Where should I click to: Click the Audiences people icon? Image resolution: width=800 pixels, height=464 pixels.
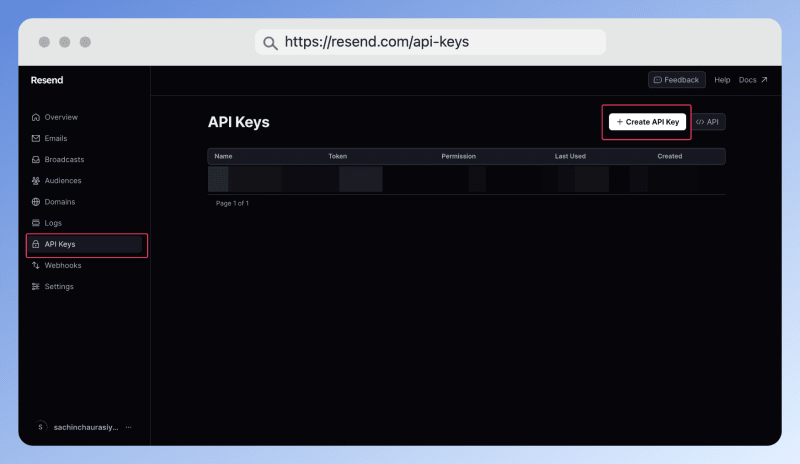[x=36, y=181]
